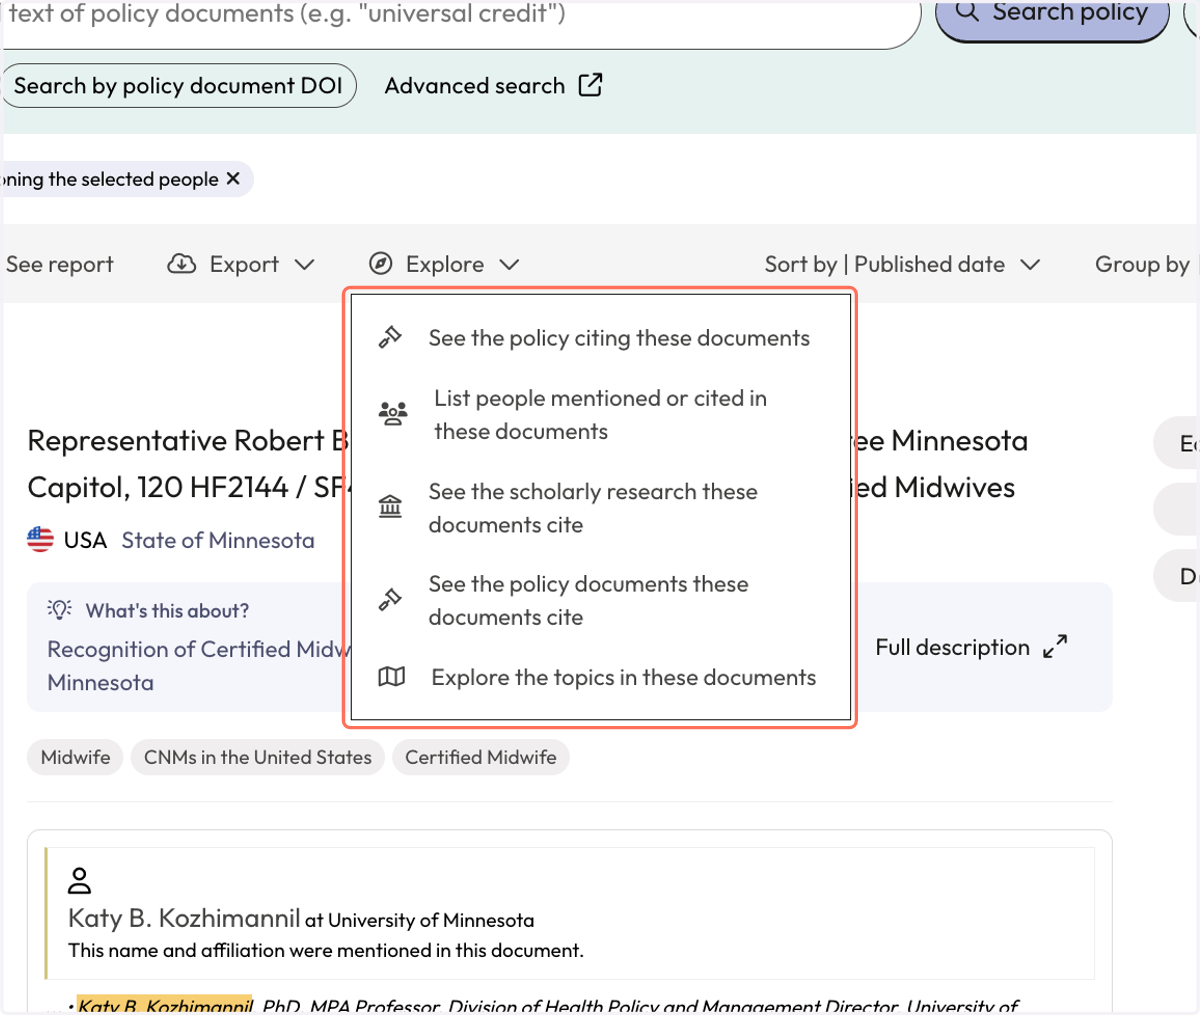The height and width of the screenshot is (1015, 1200).
Task: Click the Certified Midwife topic tag
Action: click(x=481, y=757)
